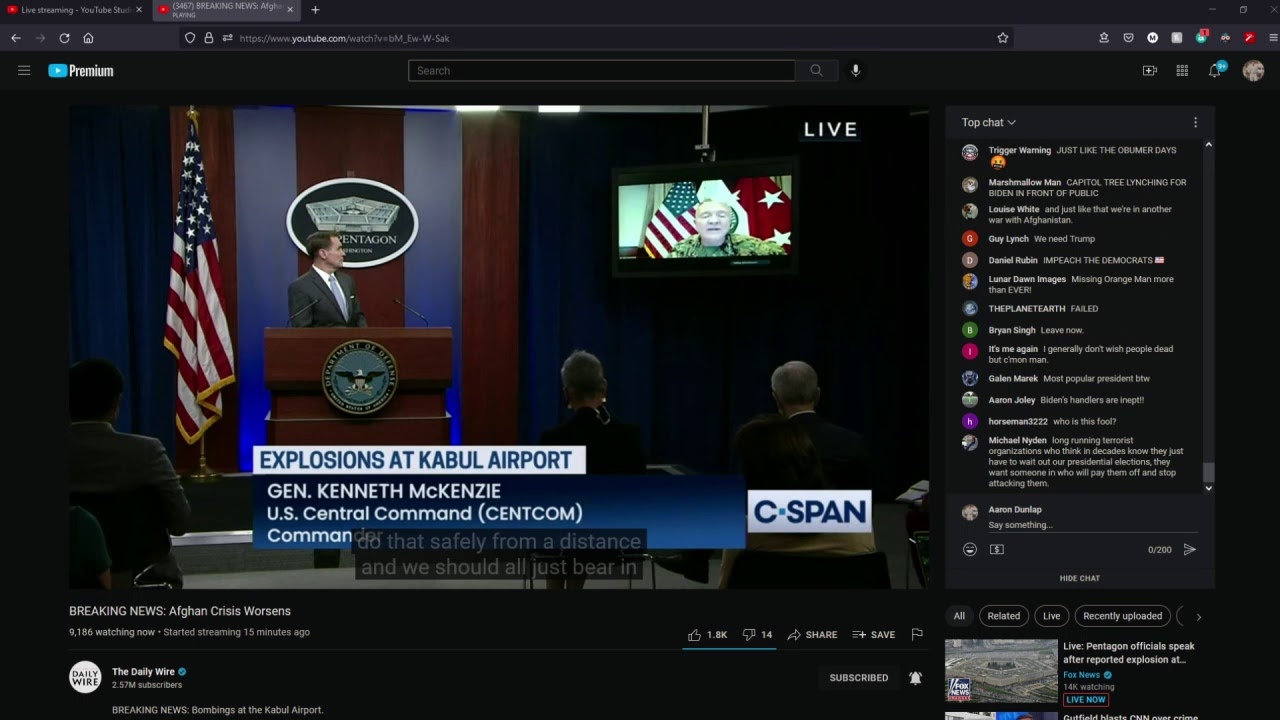The width and height of the screenshot is (1280, 720).
Task: Open the Super Chat dollar icon
Action: [x=997, y=549]
